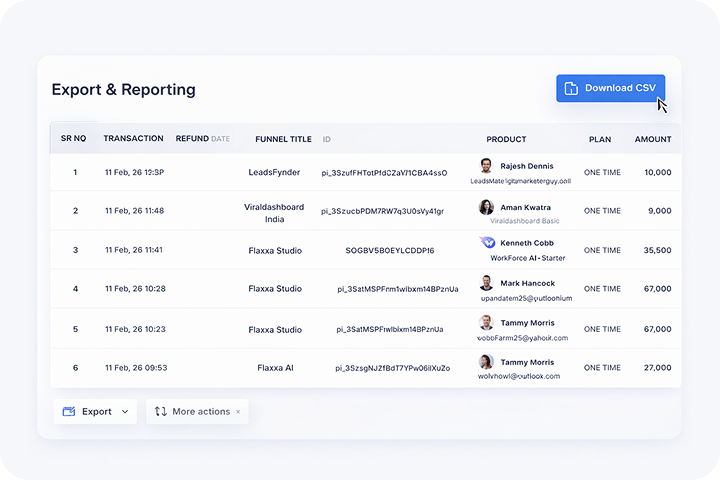
Task: Open the More actions menu
Action: [x=200, y=411]
